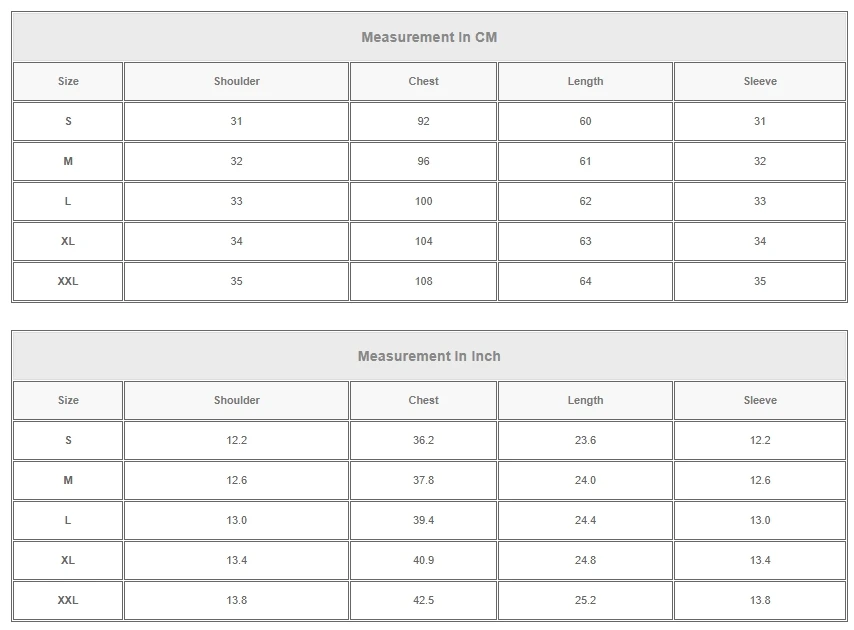This screenshot has width=854, height=630.
Task: Select the Size header in the CM table
Action: click(x=68, y=81)
